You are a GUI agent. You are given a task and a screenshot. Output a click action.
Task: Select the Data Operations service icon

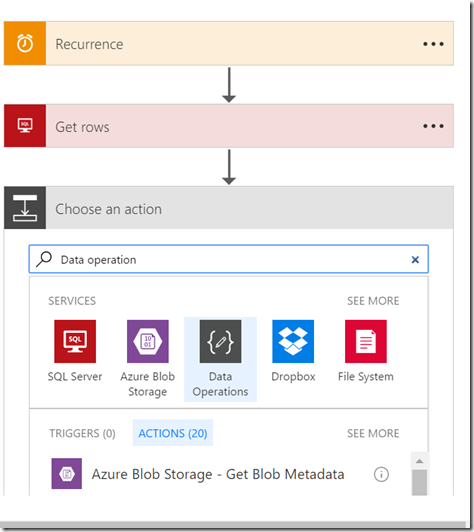(221, 341)
